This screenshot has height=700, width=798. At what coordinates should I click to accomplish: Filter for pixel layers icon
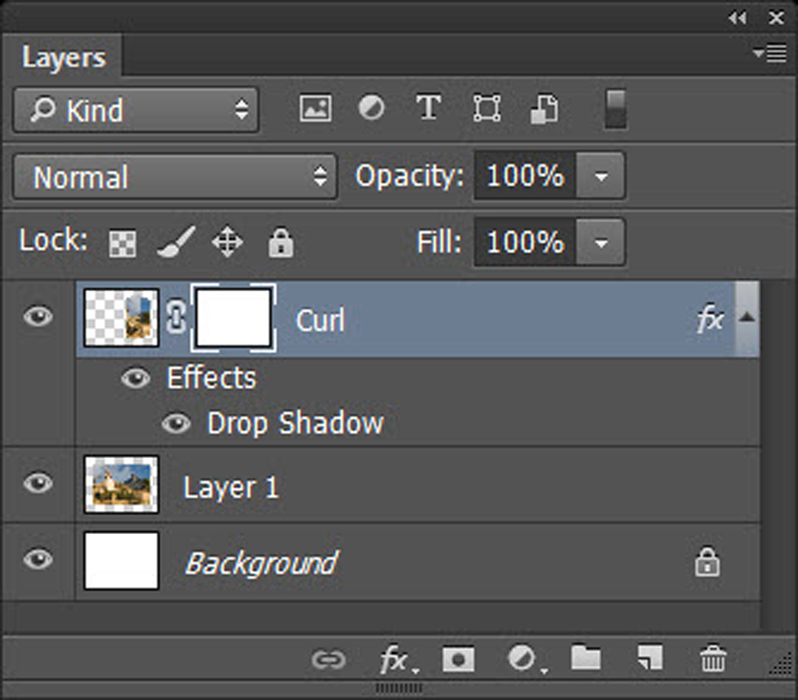coord(316,108)
